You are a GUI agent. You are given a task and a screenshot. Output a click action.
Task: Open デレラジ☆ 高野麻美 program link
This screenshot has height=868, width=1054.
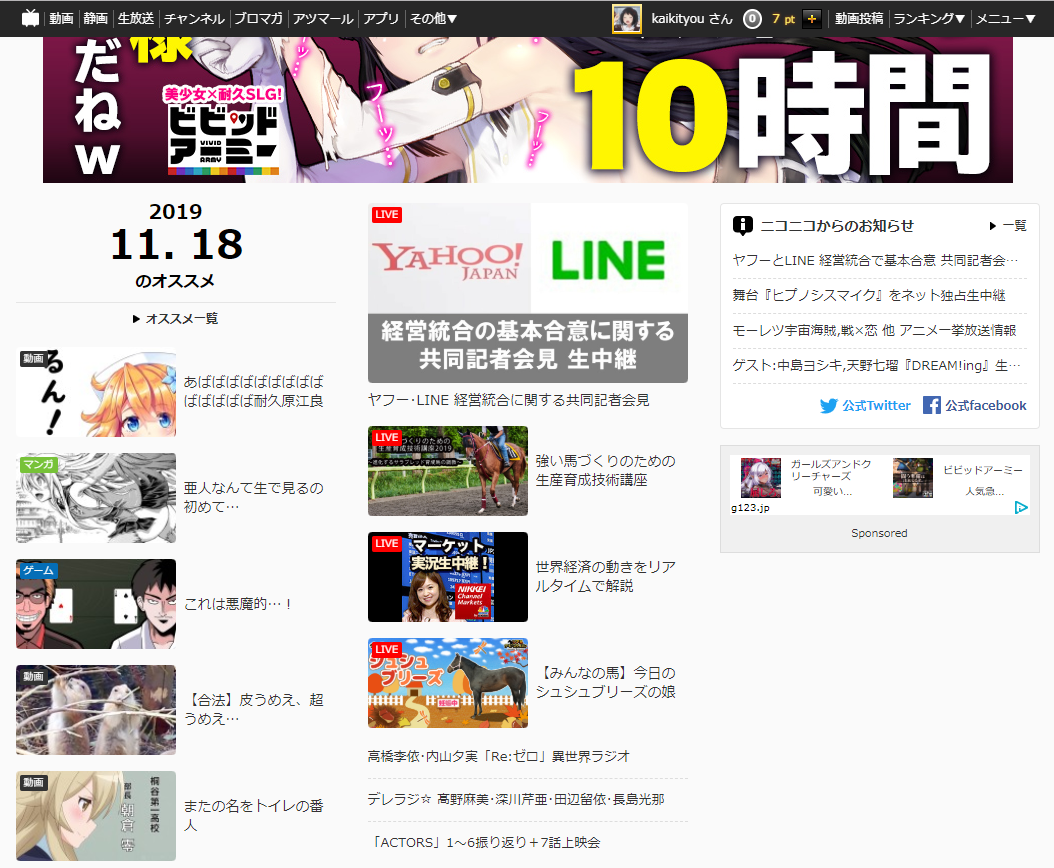coord(516,799)
